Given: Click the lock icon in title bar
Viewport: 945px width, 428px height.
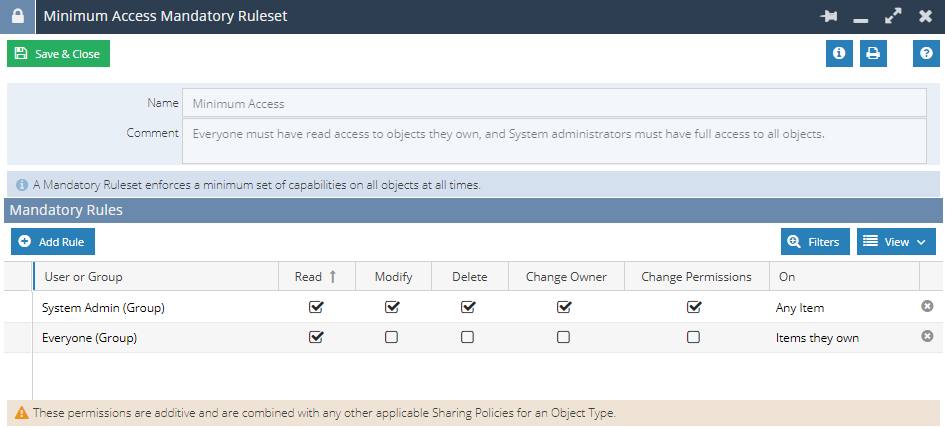Looking at the screenshot, I should pos(18,16).
